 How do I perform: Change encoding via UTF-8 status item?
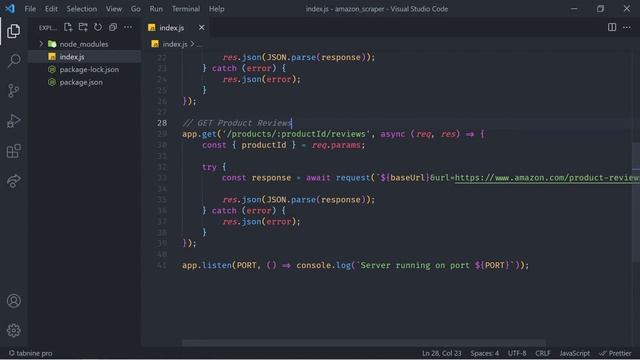click(517, 353)
